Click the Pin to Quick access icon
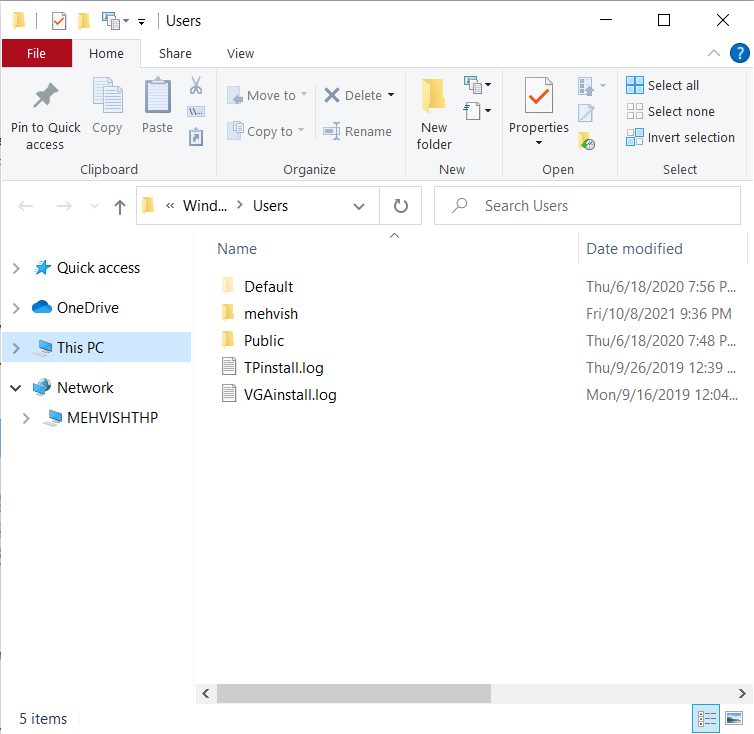The image size is (754, 734). point(45,97)
